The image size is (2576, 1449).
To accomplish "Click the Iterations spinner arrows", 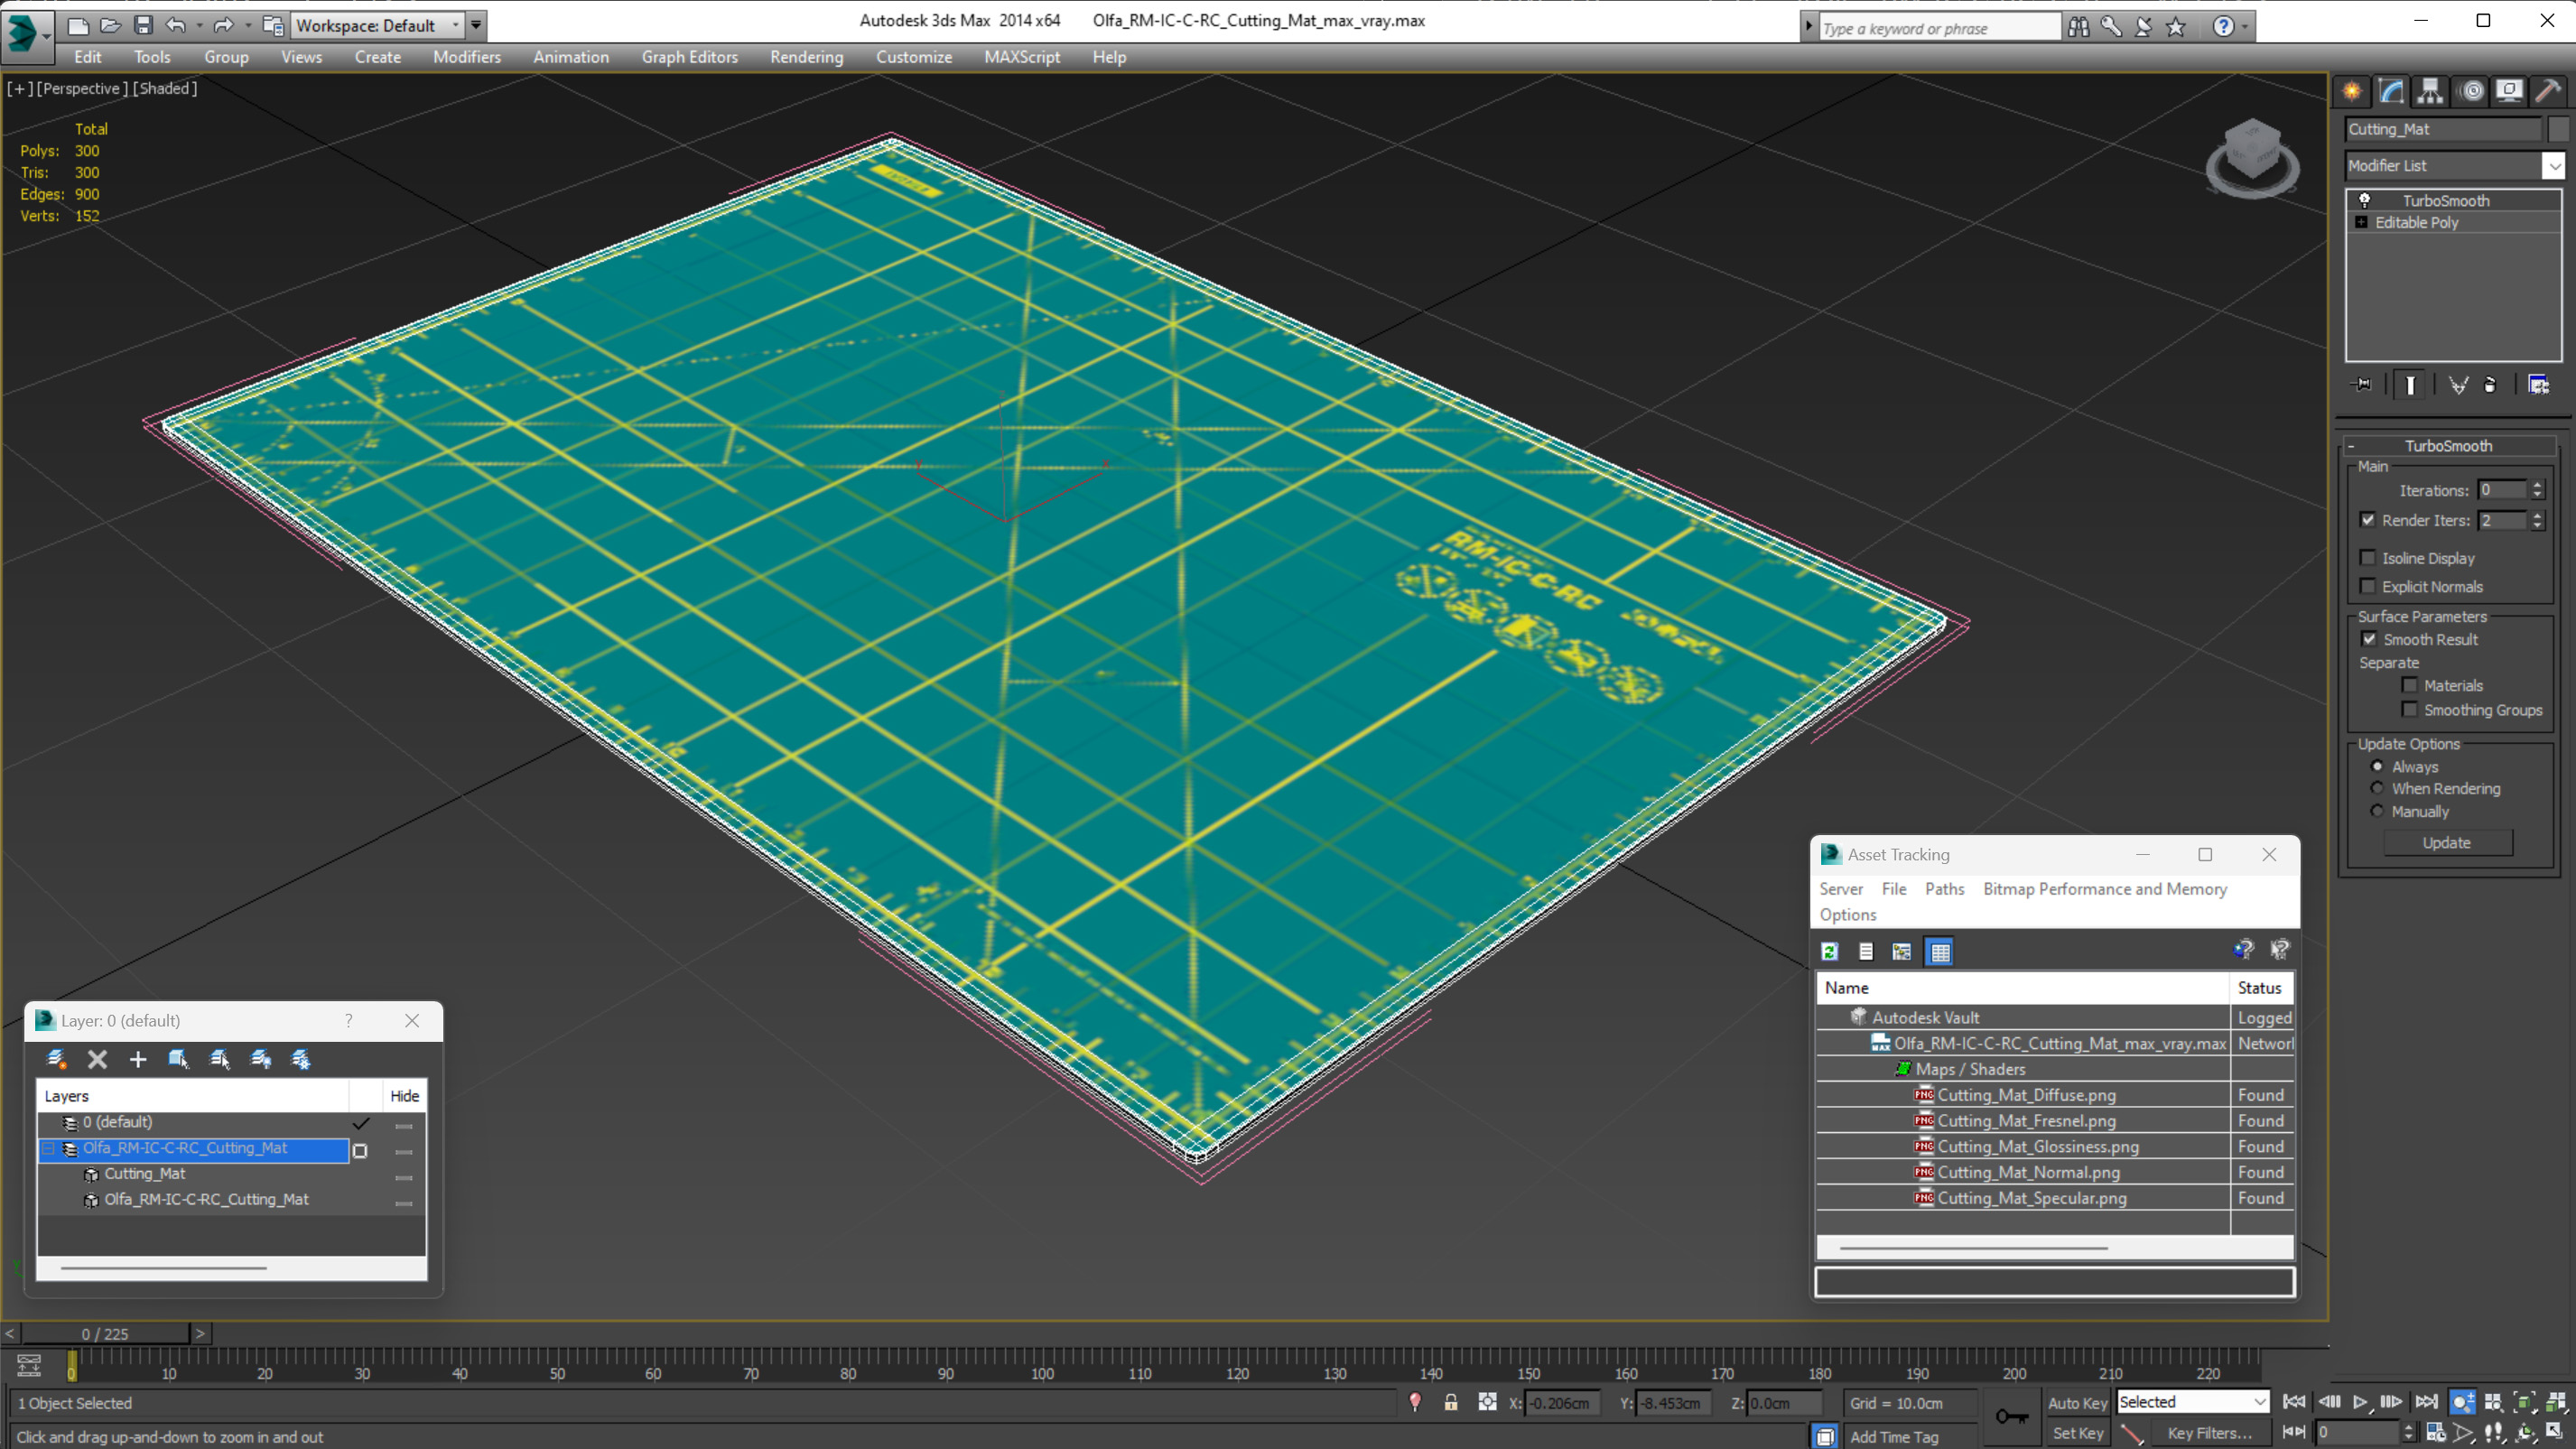I will 2537,490.
